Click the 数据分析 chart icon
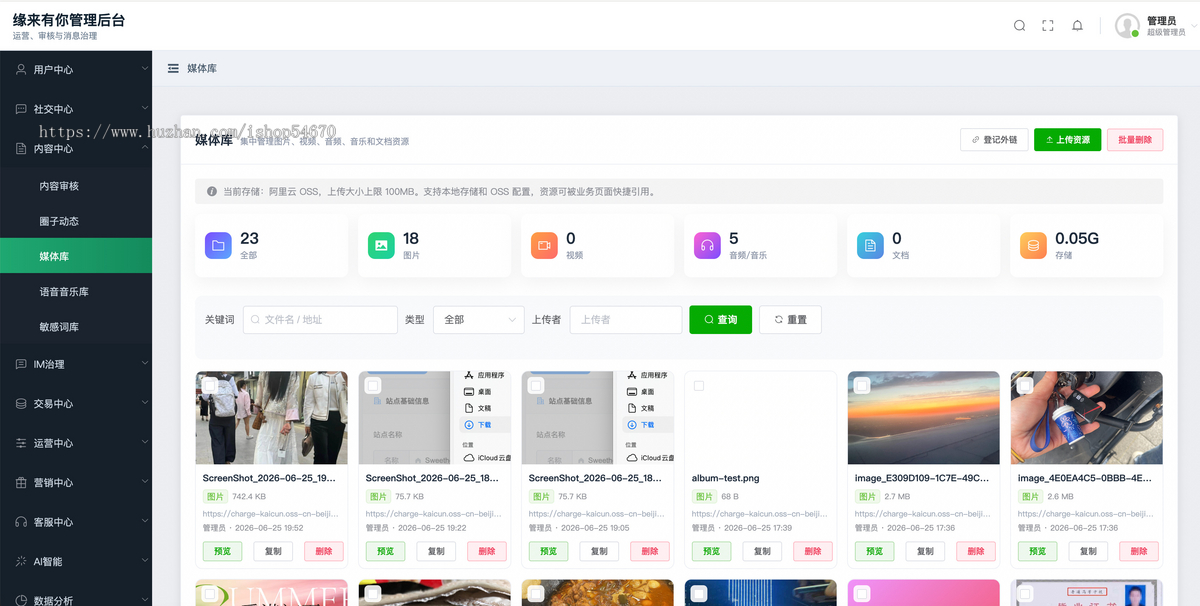This screenshot has height=606, width=1200. tap(21, 600)
